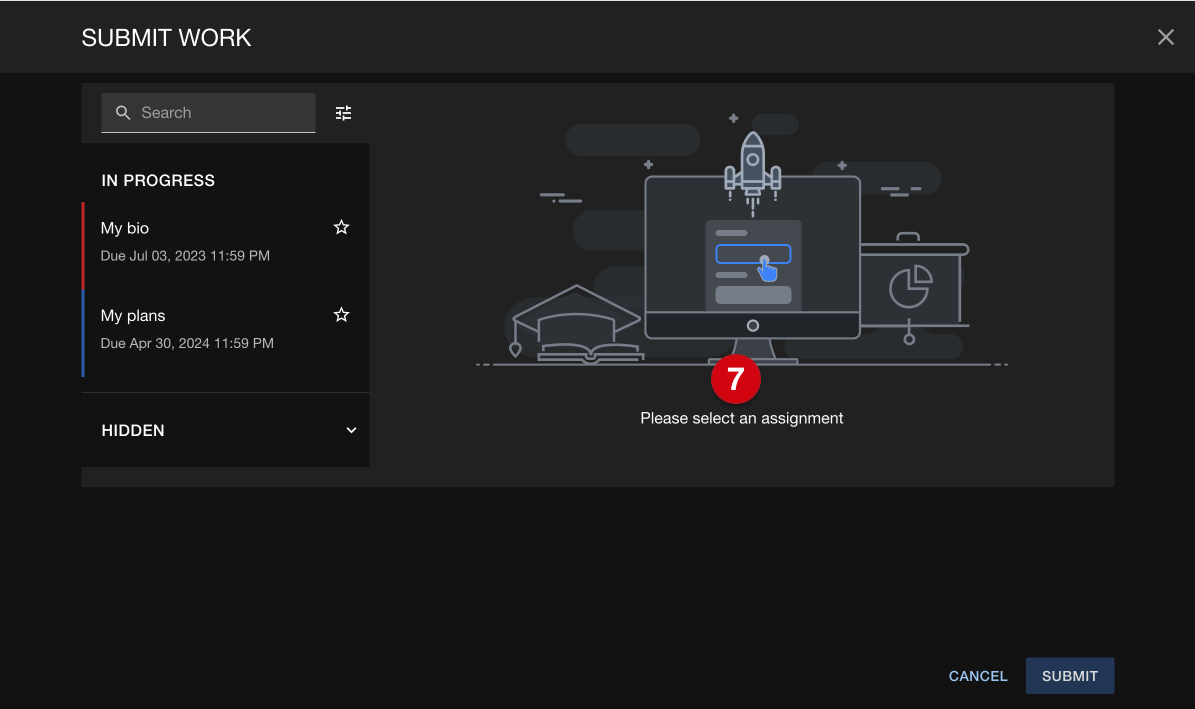Click the 'Please select an assignment' message
1195x709 pixels.
(742, 419)
